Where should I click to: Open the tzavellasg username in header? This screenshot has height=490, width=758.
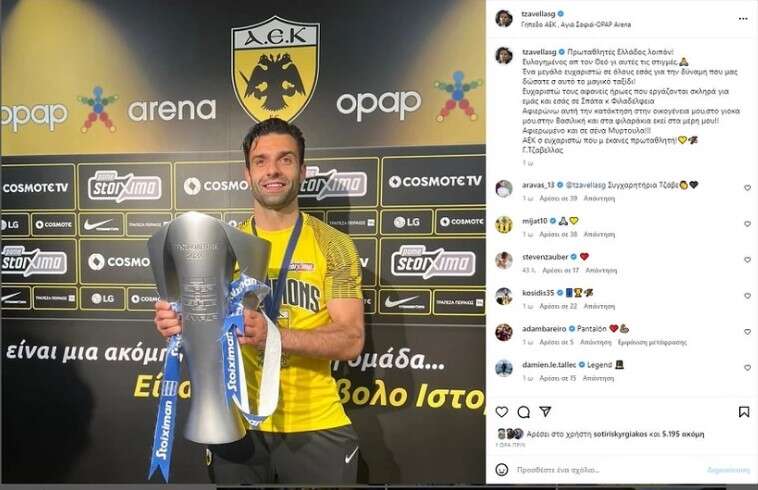[538, 14]
